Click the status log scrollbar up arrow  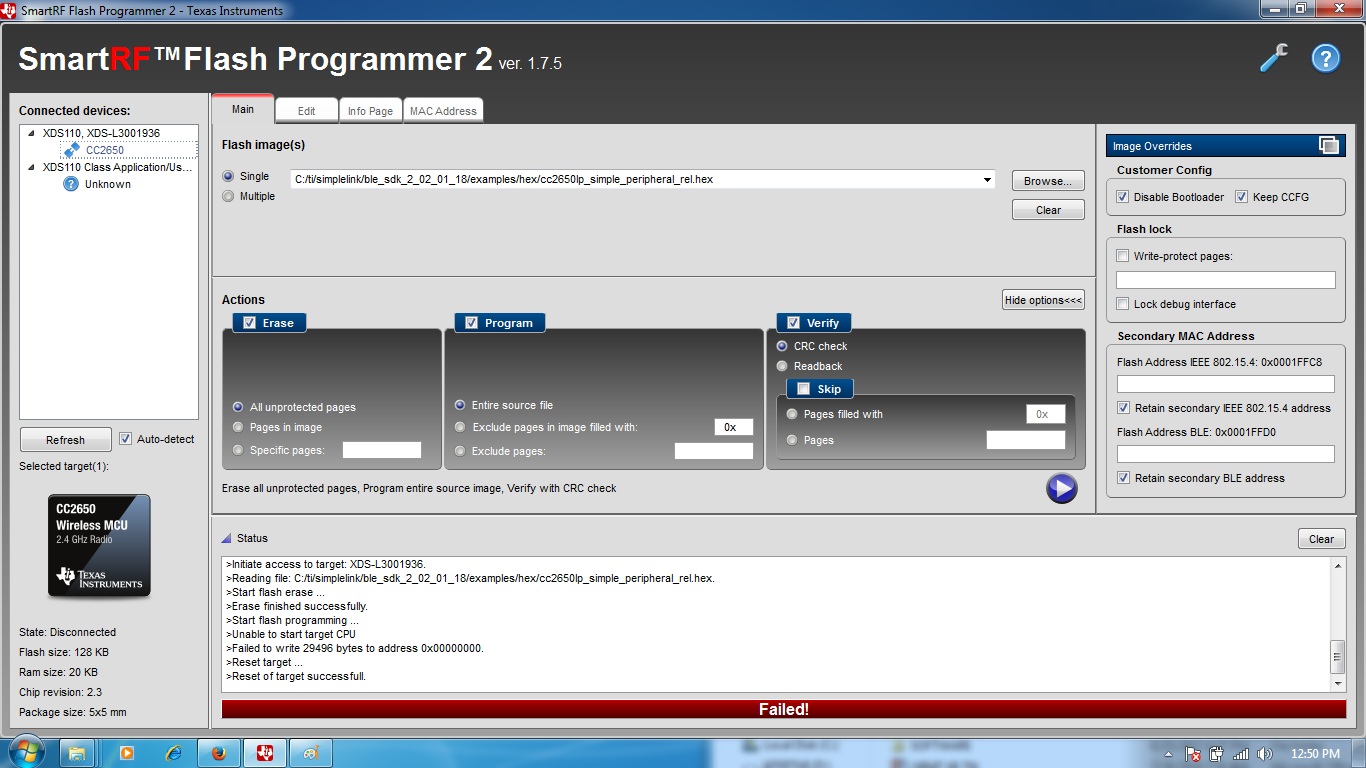point(1338,566)
